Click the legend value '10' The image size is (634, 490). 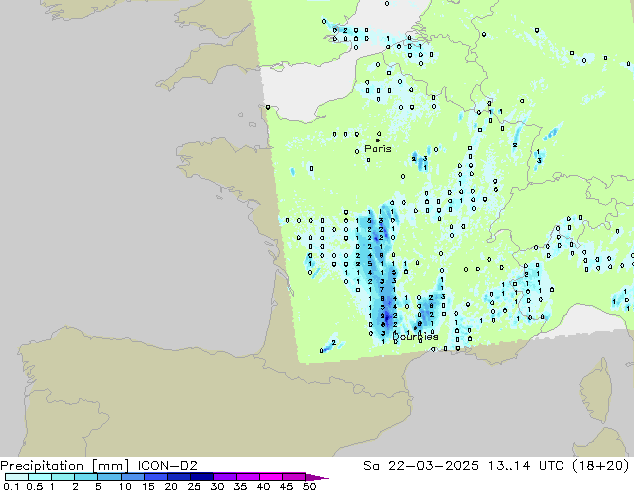(125, 486)
